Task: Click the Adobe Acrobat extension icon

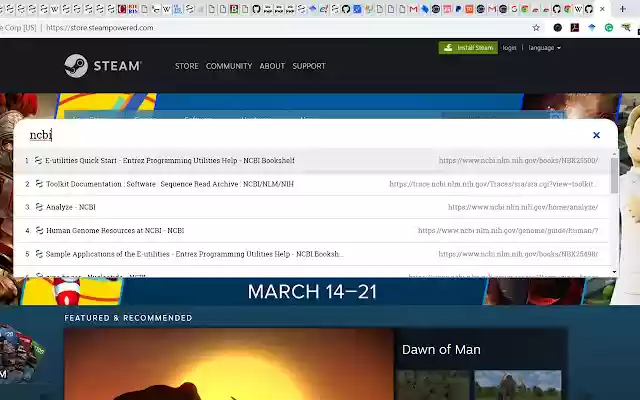Action: 575,28
